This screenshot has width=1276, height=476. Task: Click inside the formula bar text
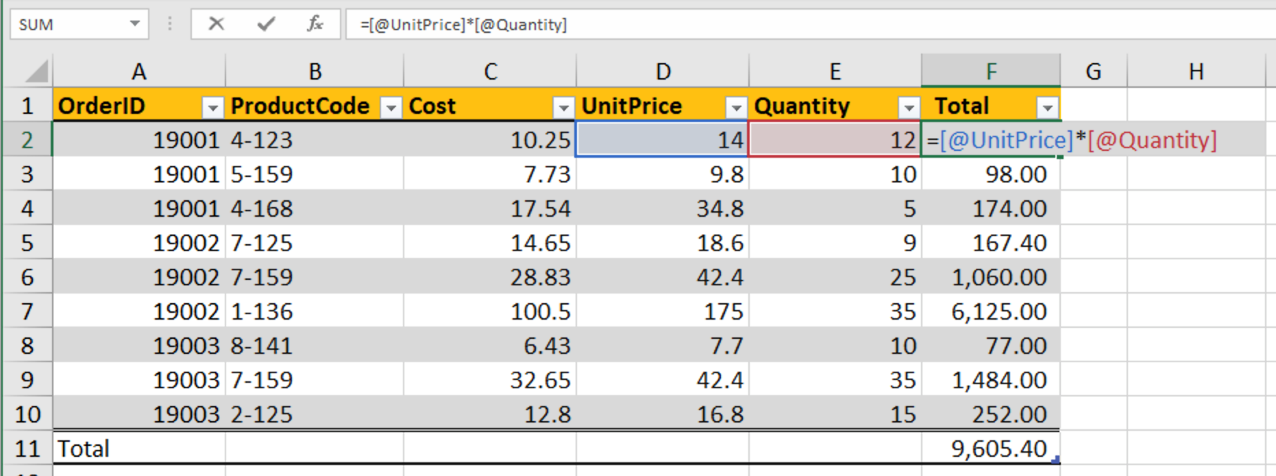click(700, 24)
